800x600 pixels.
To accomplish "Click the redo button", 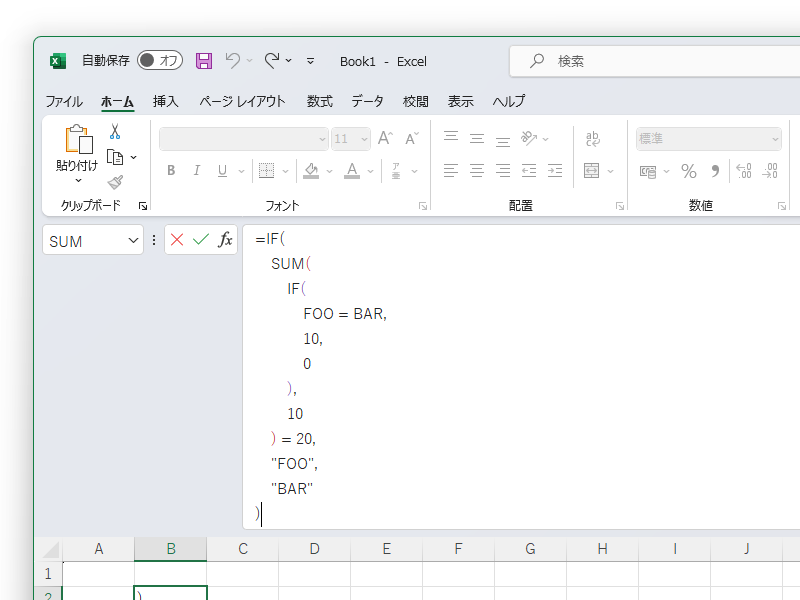I will point(270,60).
